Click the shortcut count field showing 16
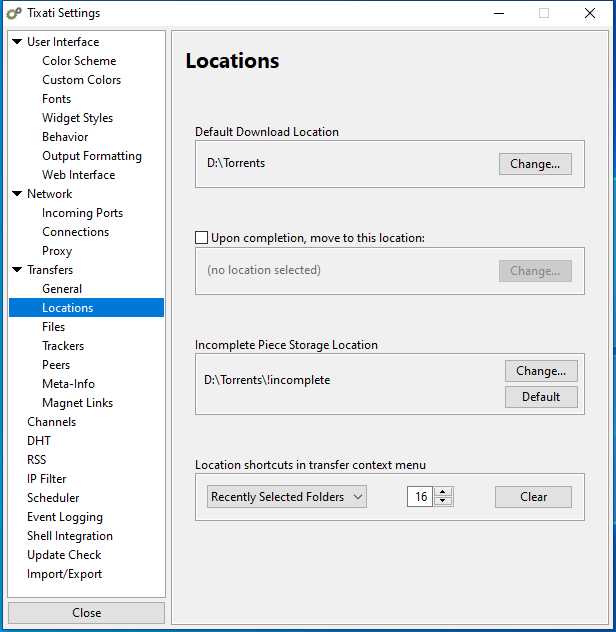The height and width of the screenshot is (632, 616). (420, 497)
